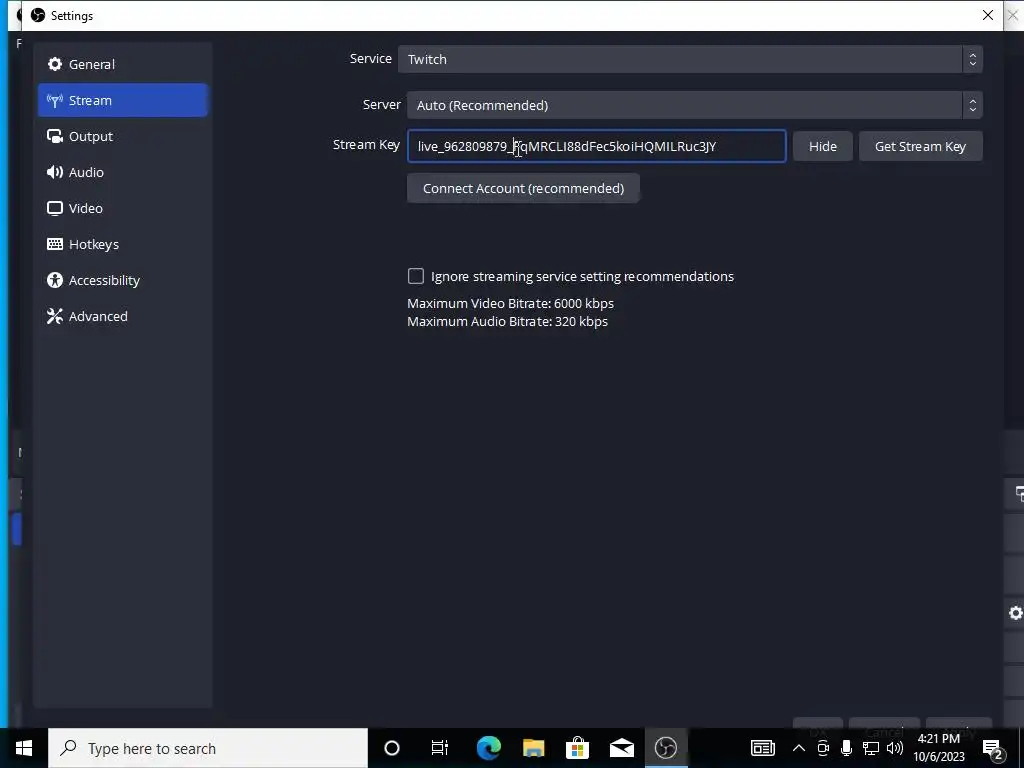
Task: Open Microsoft Store from the taskbar
Action: tap(577, 748)
